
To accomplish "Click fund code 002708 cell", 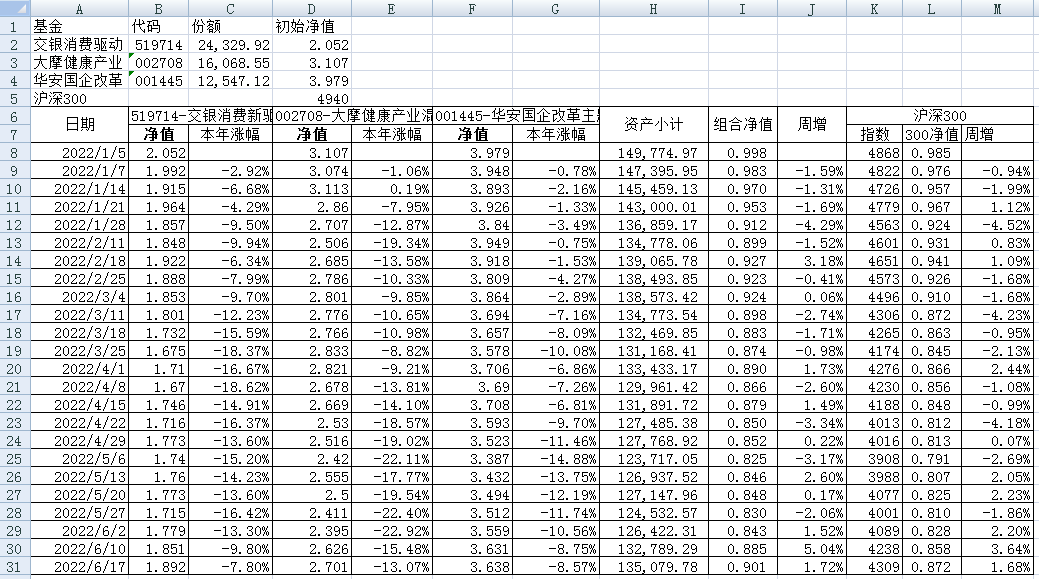I will (158, 62).
